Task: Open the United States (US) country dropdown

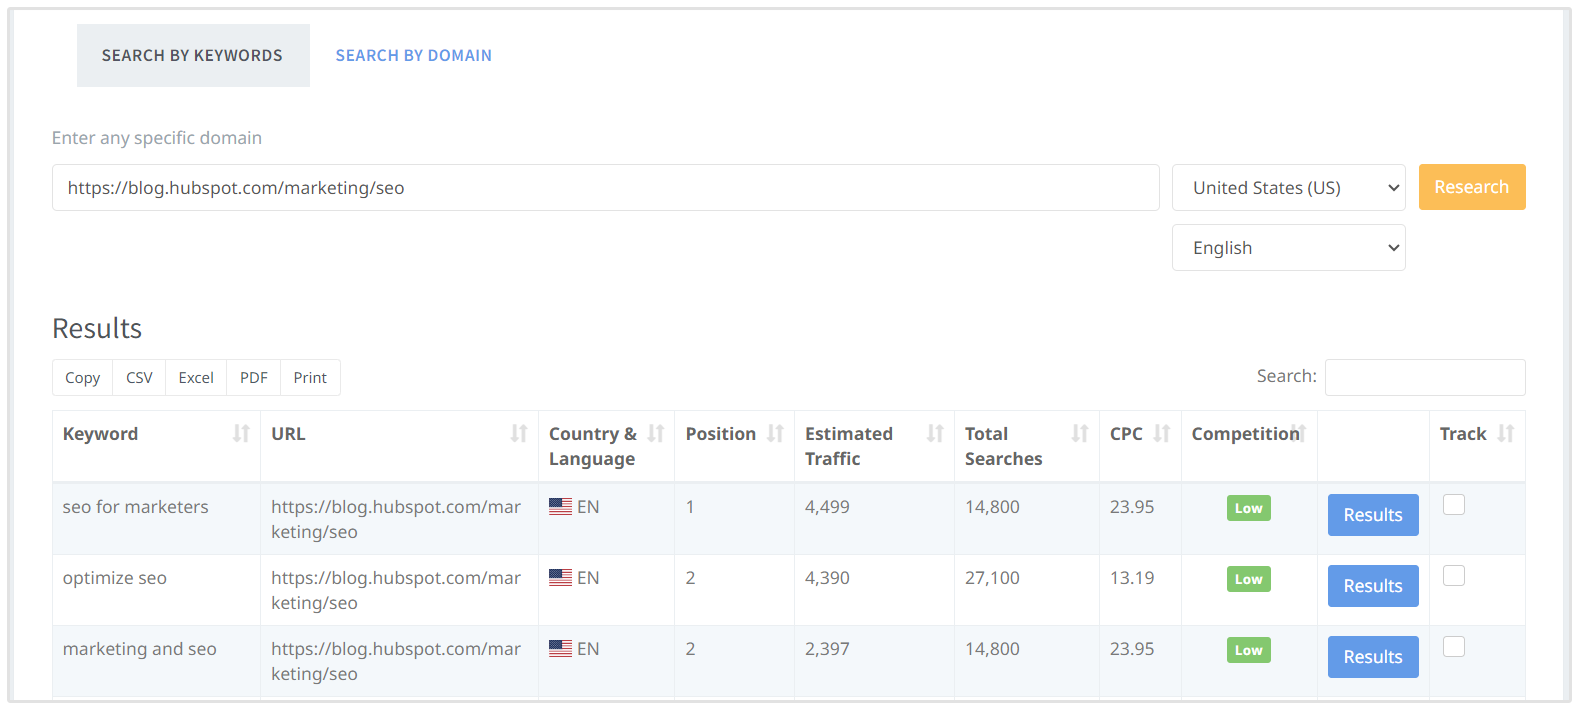Action: 1288,188
